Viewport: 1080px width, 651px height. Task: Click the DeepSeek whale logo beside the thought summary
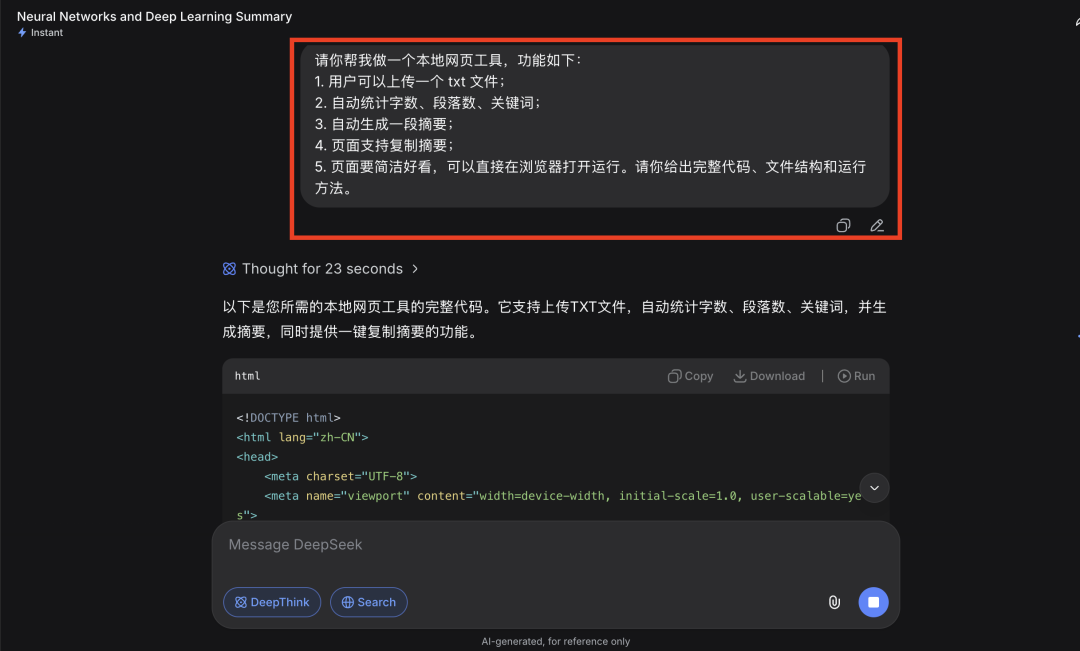[231, 268]
